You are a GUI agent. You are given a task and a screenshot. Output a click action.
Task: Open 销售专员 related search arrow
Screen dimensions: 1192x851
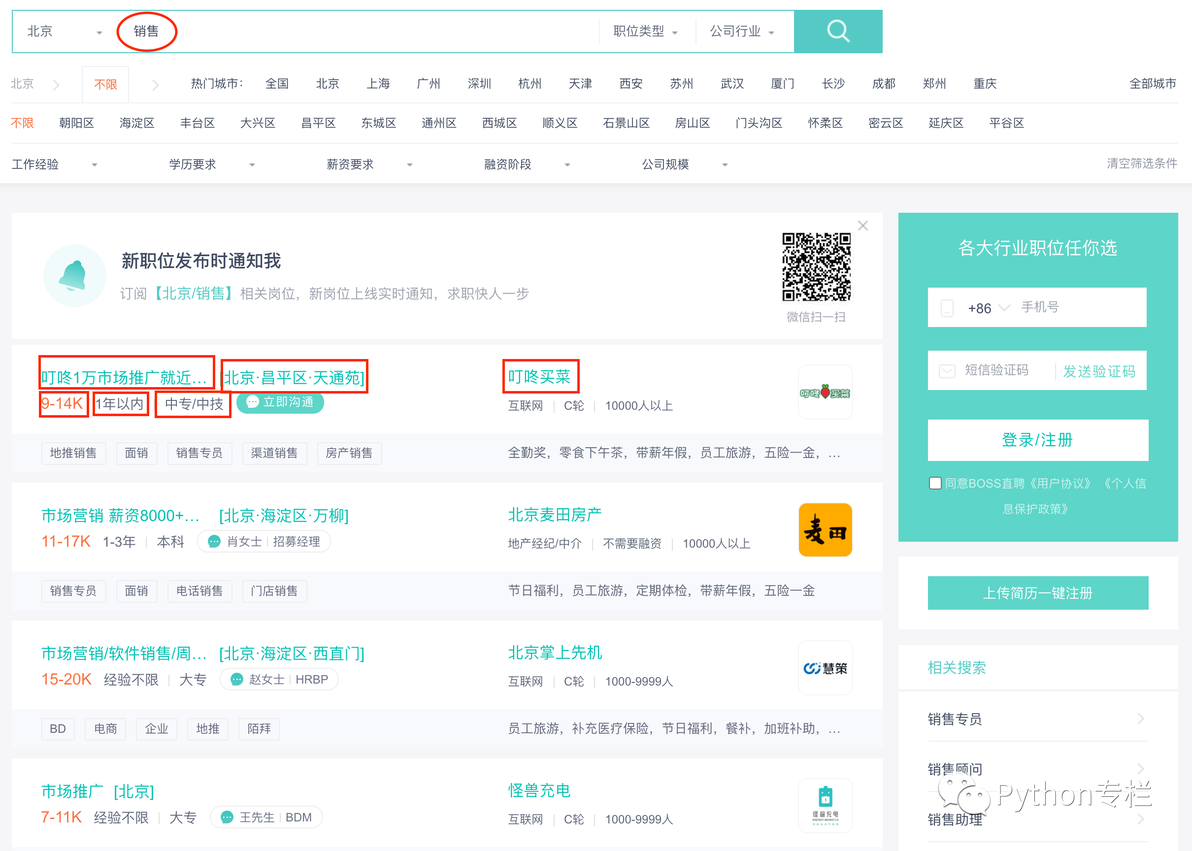[x=1140, y=719]
